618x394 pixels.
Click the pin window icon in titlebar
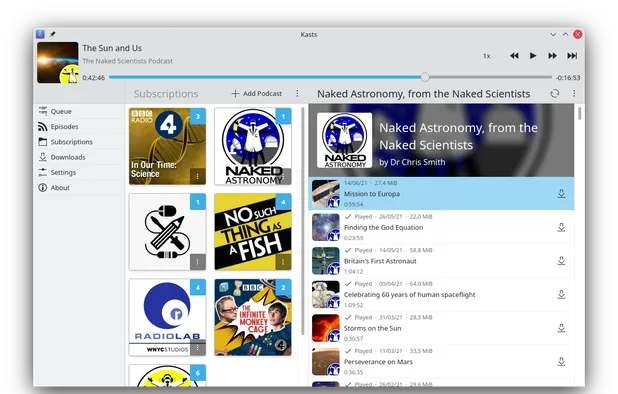[x=52, y=34]
